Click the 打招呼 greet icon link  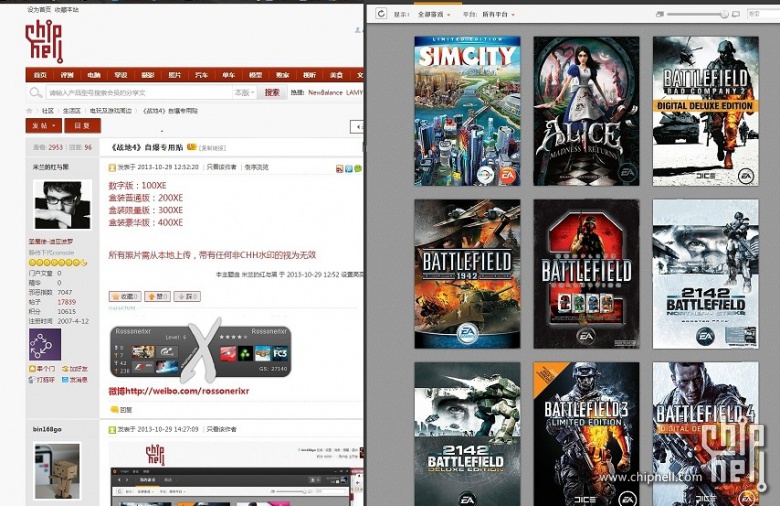tap(42, 380)
